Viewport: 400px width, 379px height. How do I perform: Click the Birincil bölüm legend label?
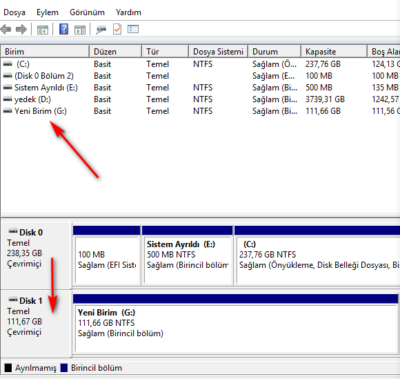click(x=96, y=368)
